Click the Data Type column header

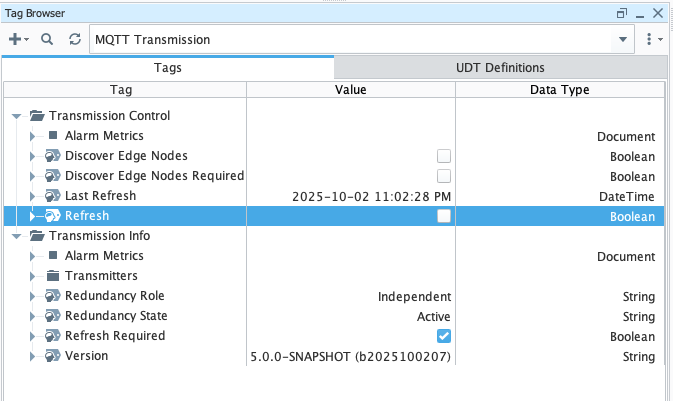(x=558, y=90)
